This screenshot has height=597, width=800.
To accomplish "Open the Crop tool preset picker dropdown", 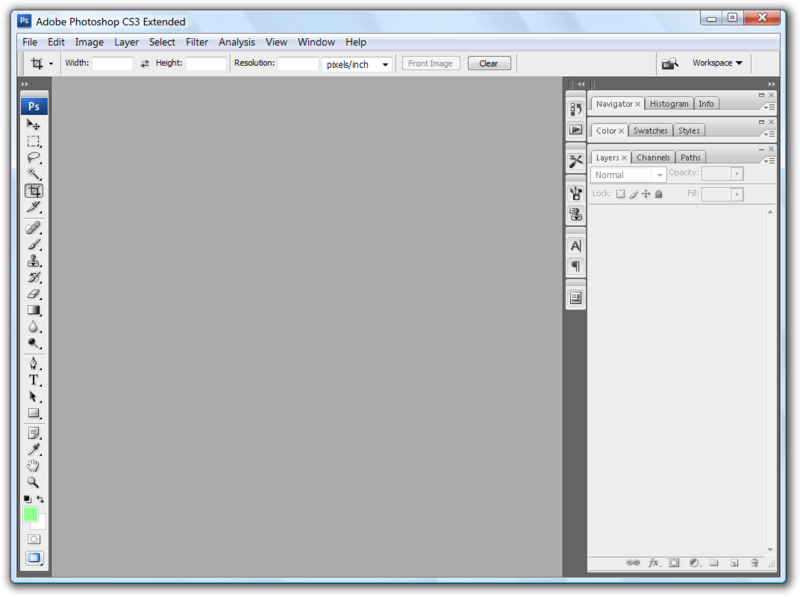I will [51, 64].
